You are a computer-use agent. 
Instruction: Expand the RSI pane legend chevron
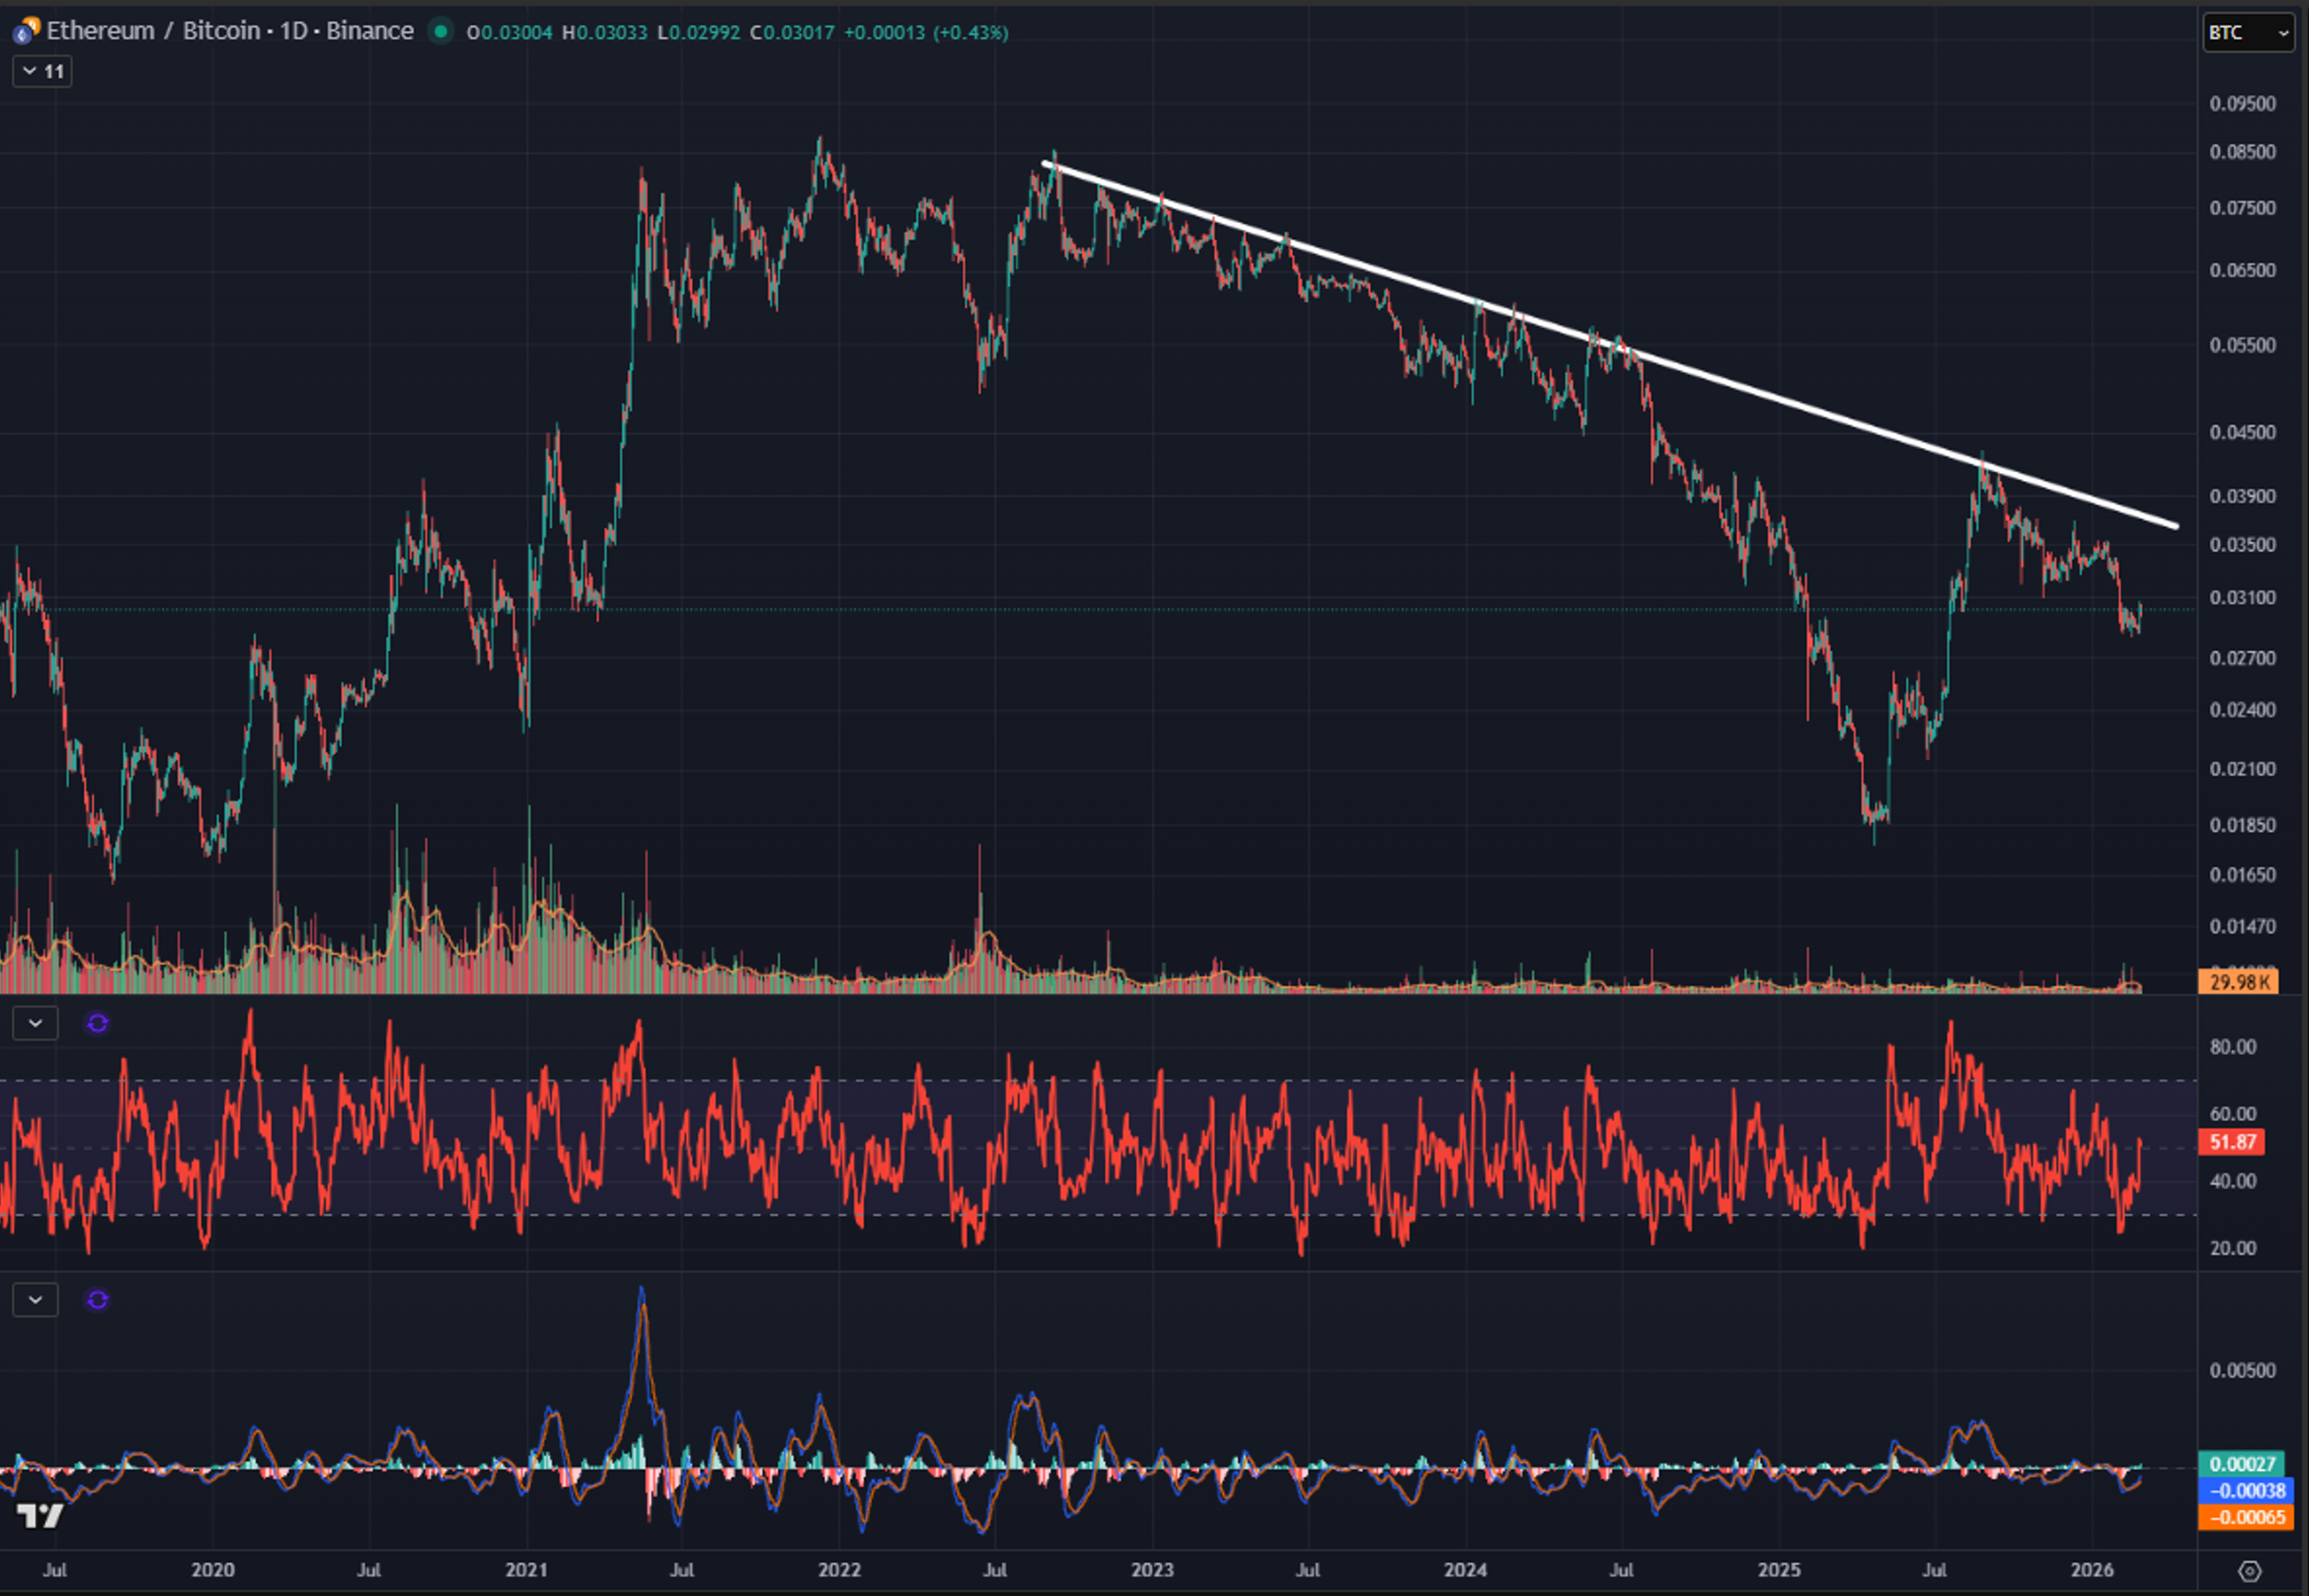pyautogui.click(x=35, y=1023)
